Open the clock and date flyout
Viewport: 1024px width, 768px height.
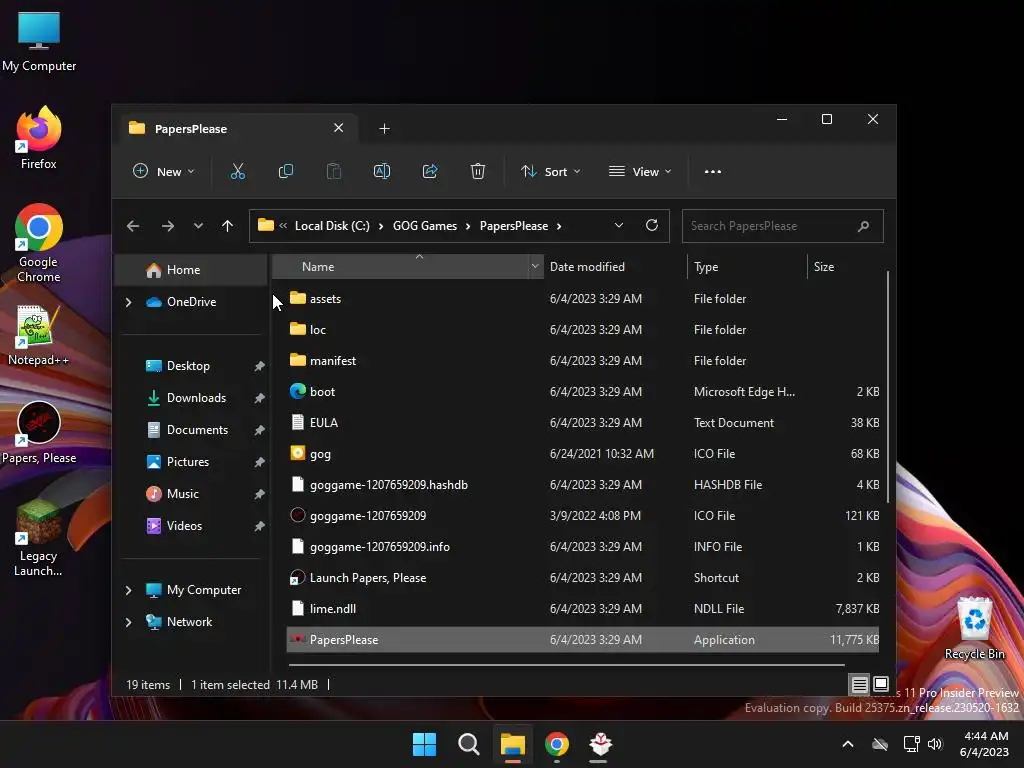pos(986,744)
